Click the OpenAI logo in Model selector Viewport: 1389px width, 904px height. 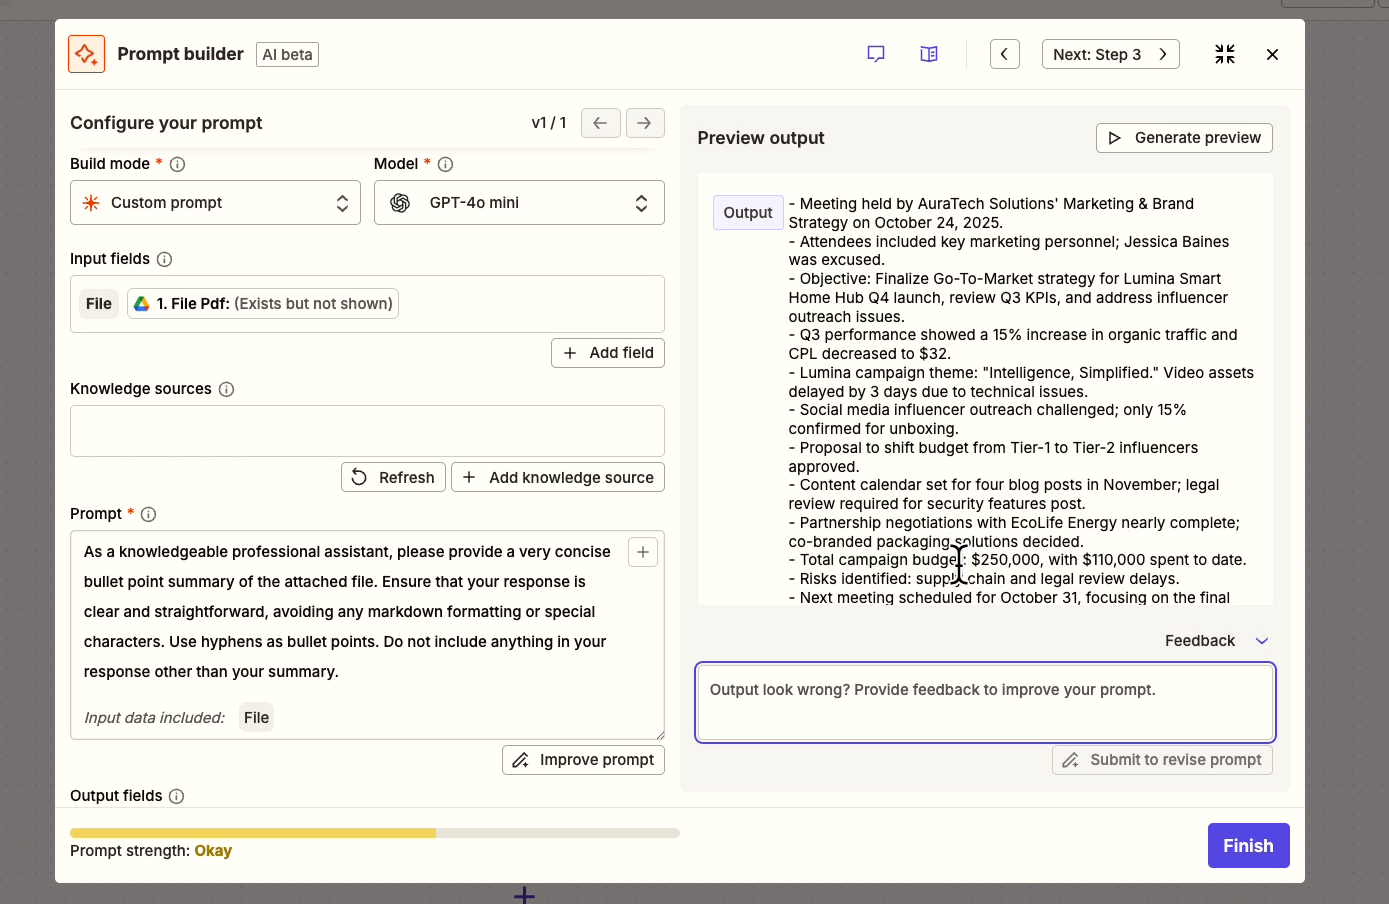tap(400, 203)
